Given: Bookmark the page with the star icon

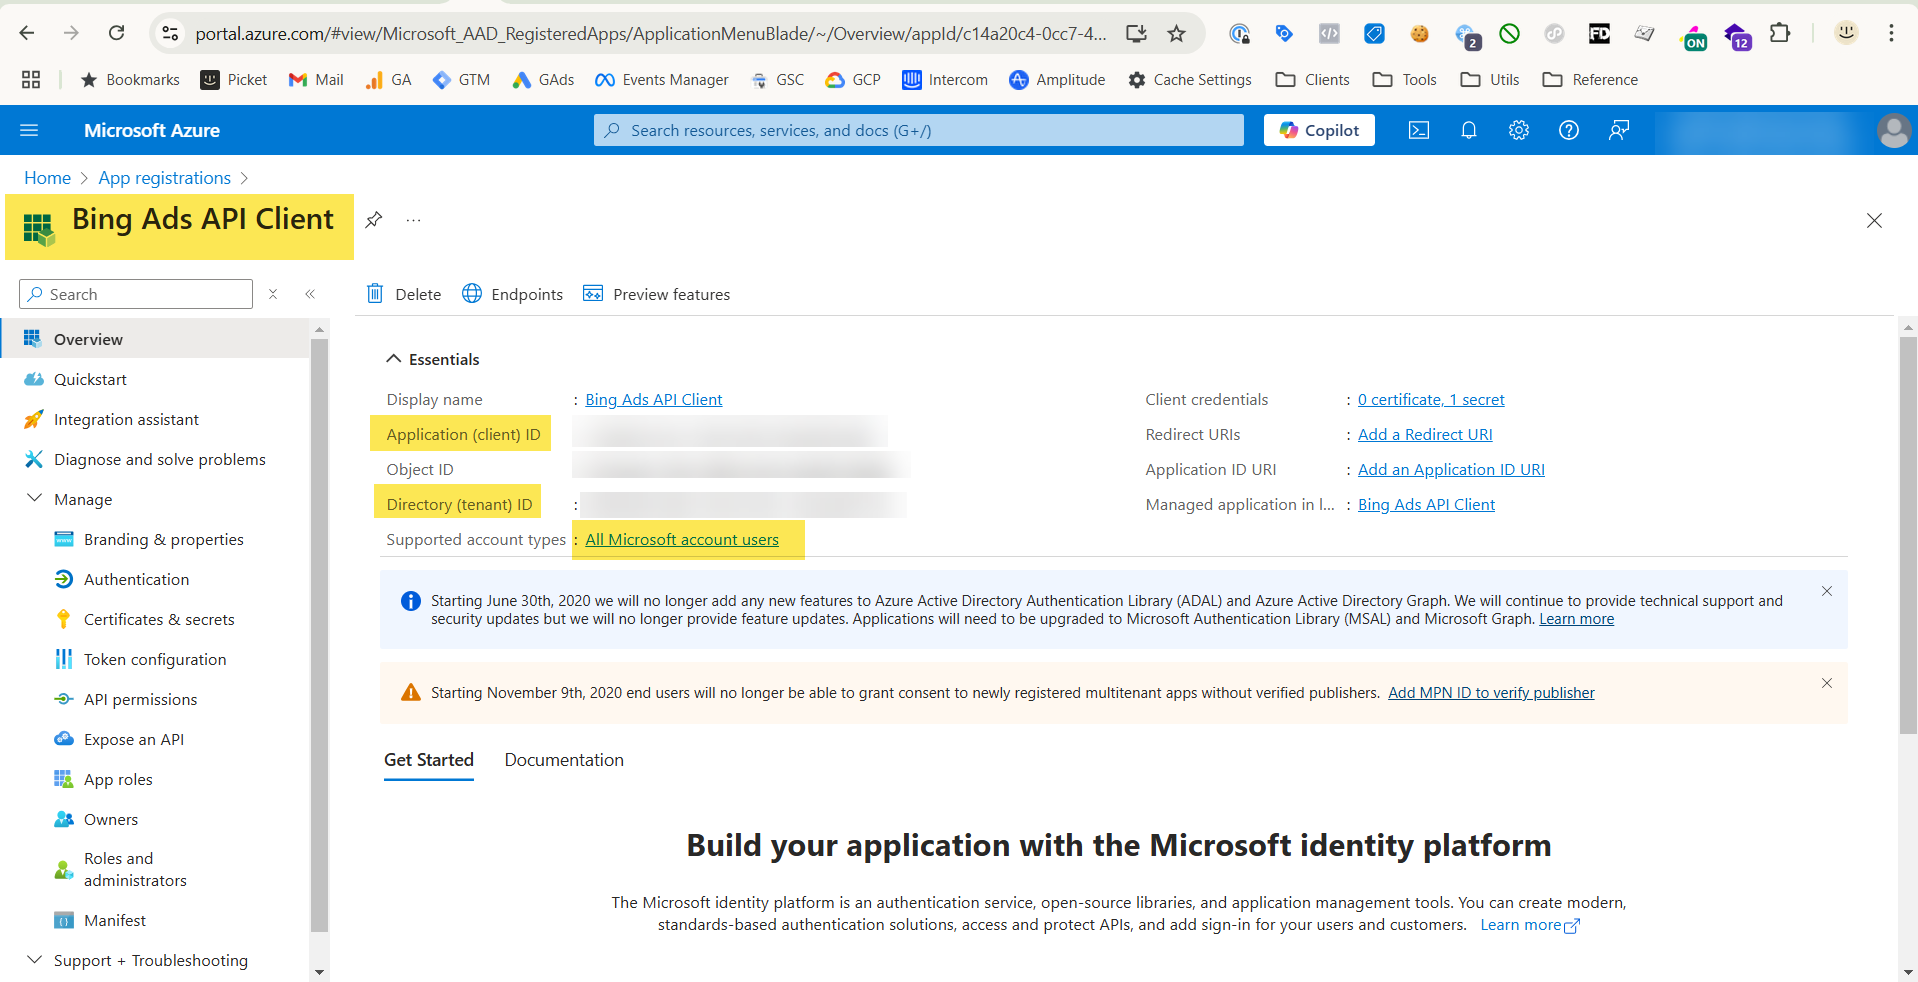Looking at the screenshot, I should (1177, 33).
